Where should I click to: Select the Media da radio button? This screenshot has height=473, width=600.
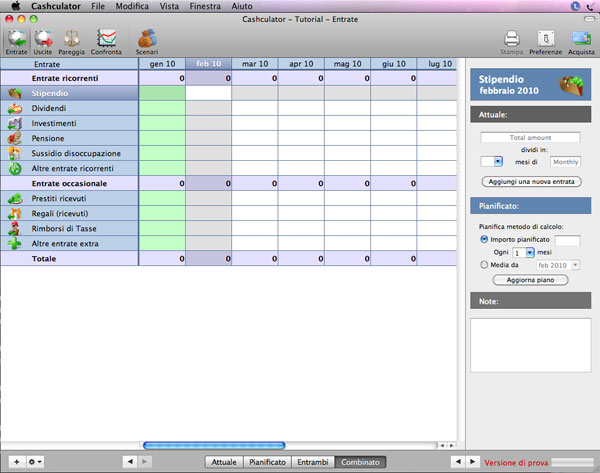click(484, 264)
